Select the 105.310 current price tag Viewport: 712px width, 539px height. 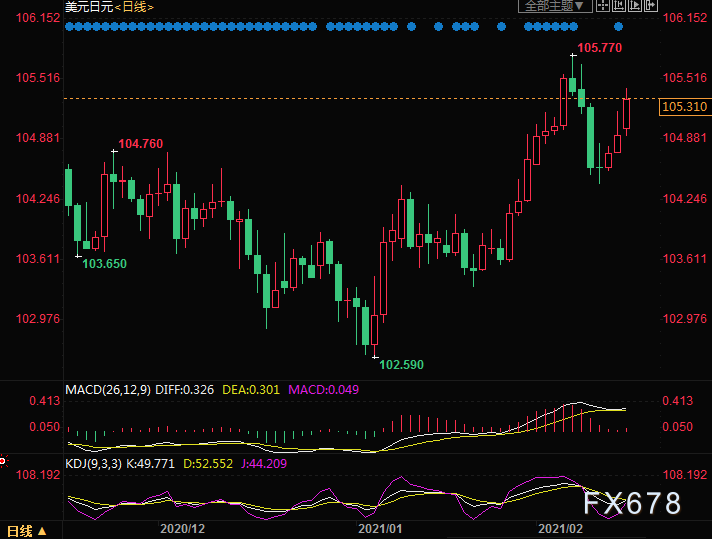(x=685, y=107)
